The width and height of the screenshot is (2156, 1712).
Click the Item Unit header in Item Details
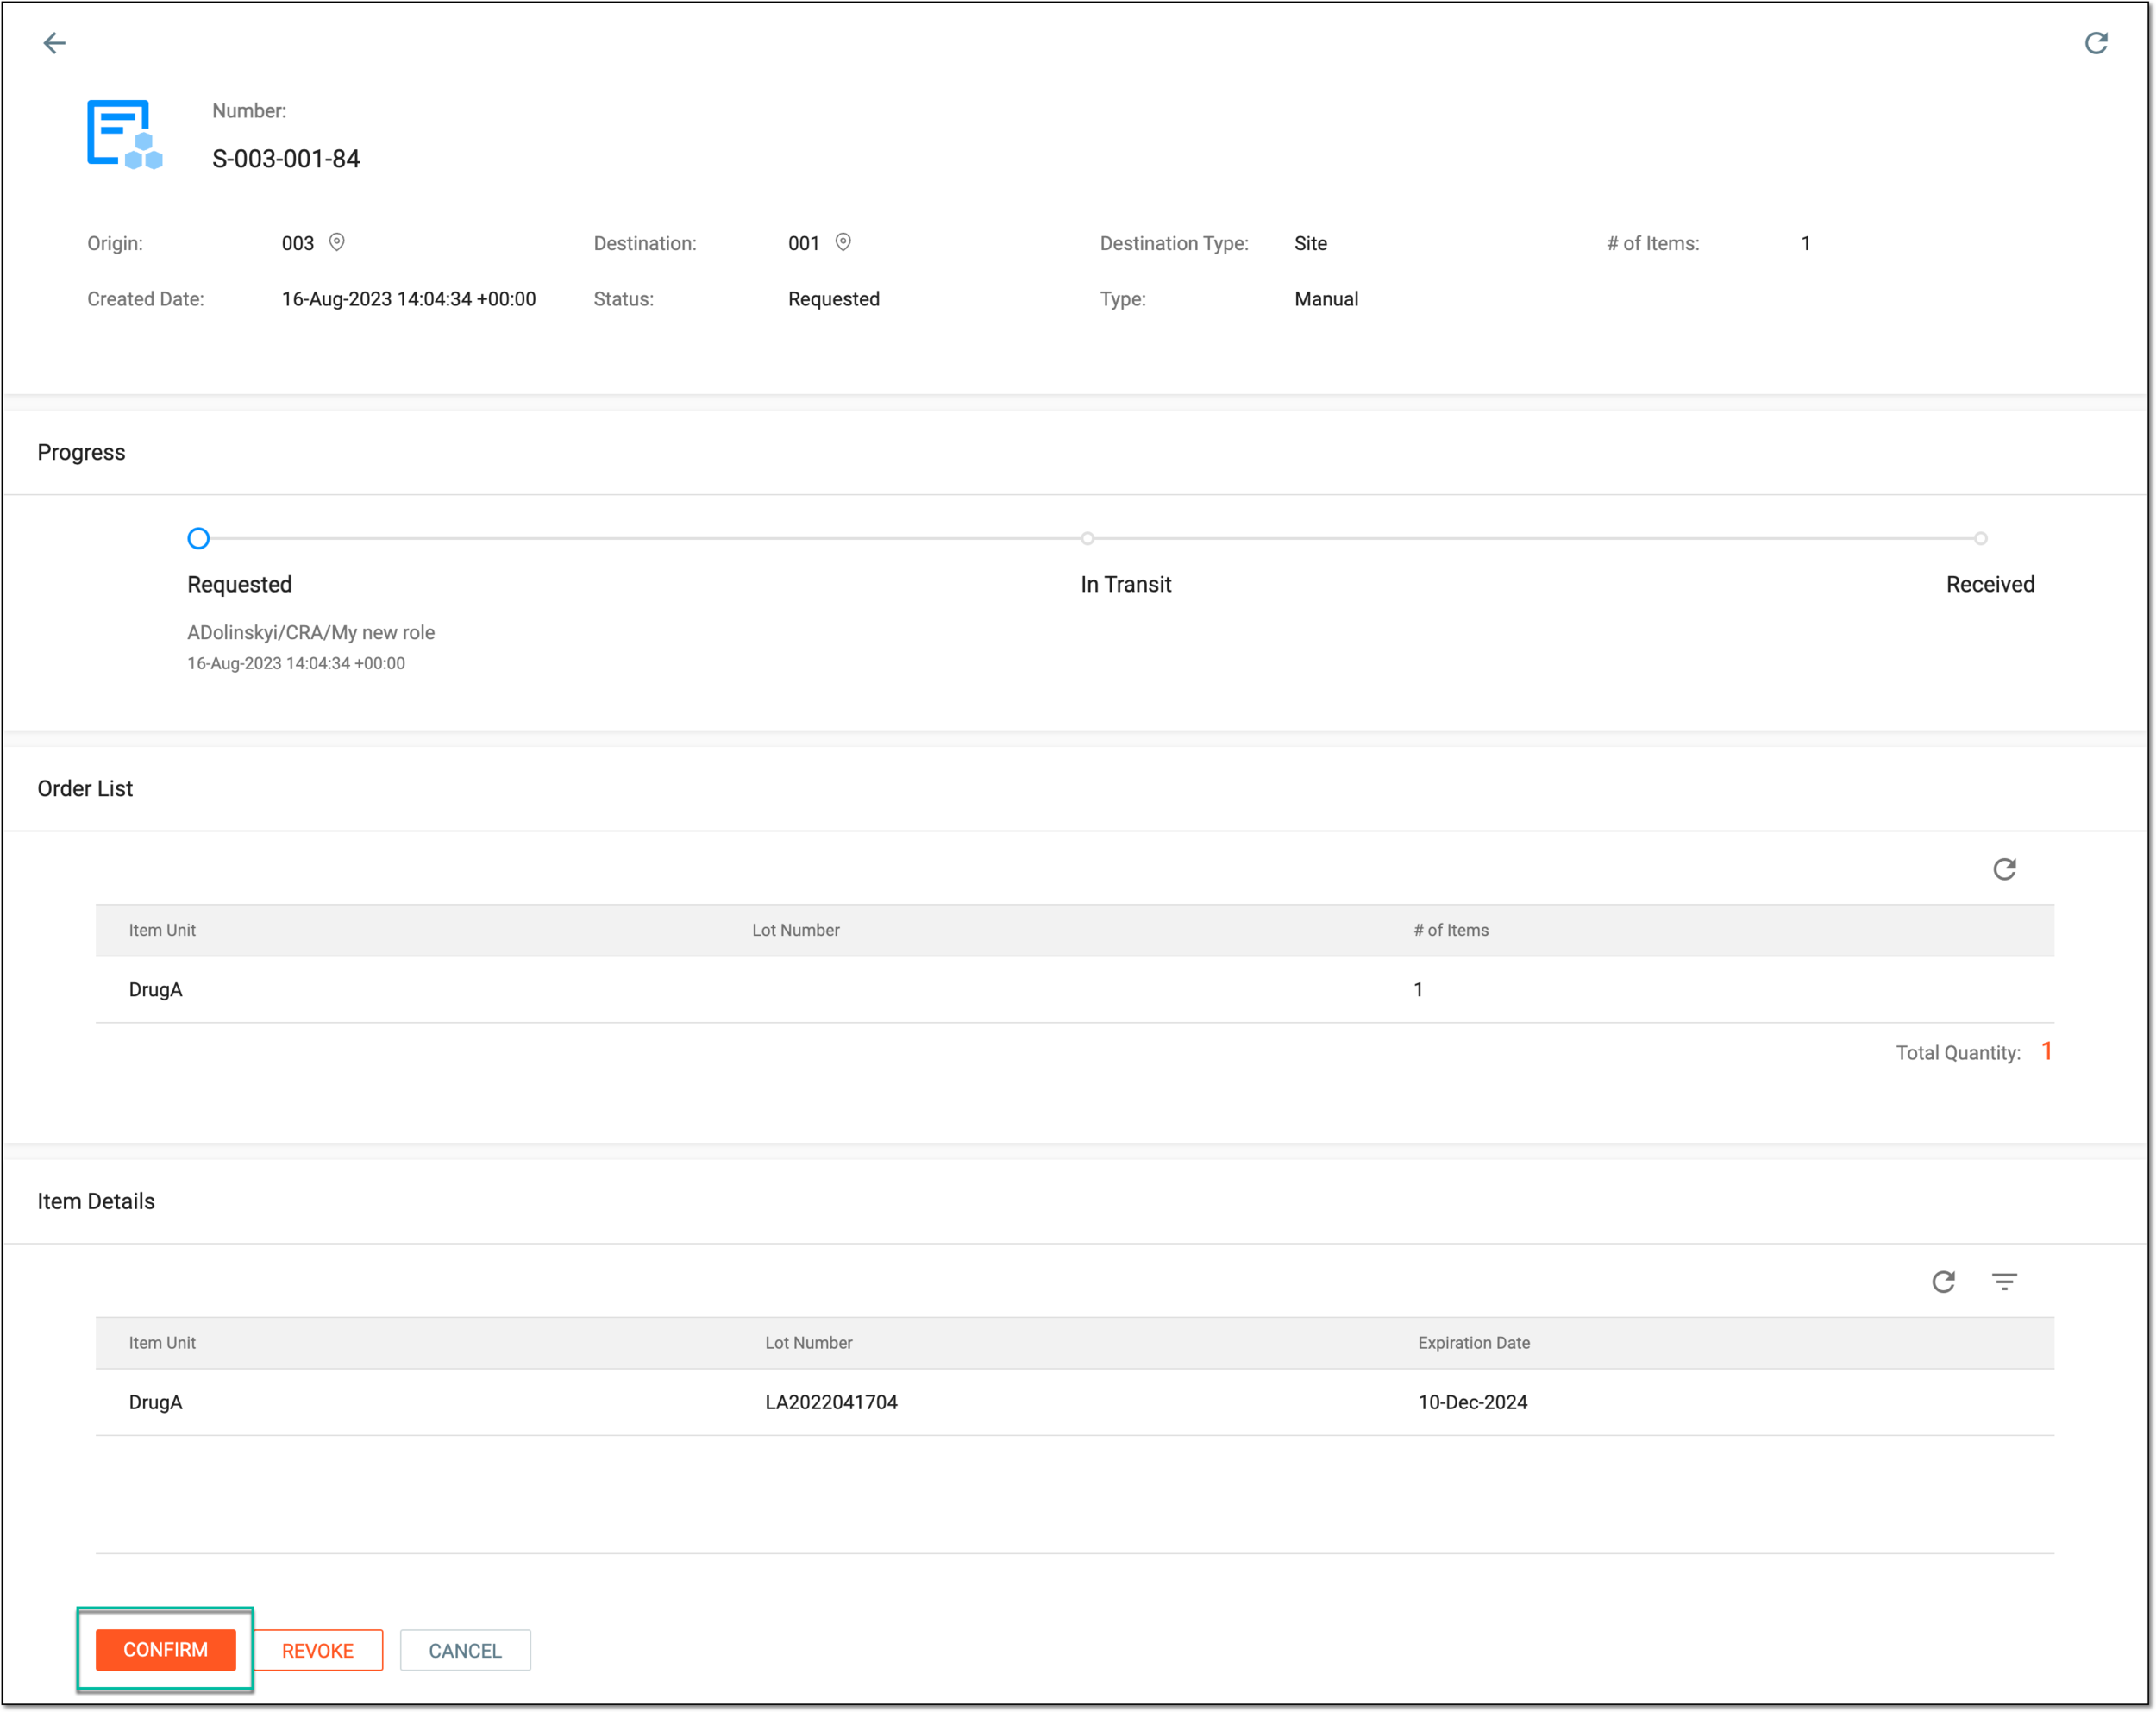coord(162,1343)
